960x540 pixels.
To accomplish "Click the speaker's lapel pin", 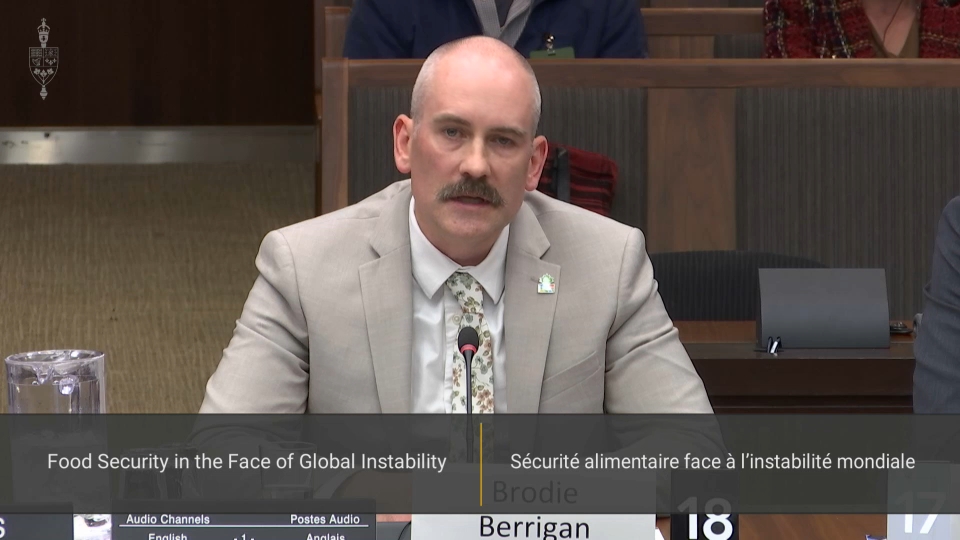I will tap(546, 283).
